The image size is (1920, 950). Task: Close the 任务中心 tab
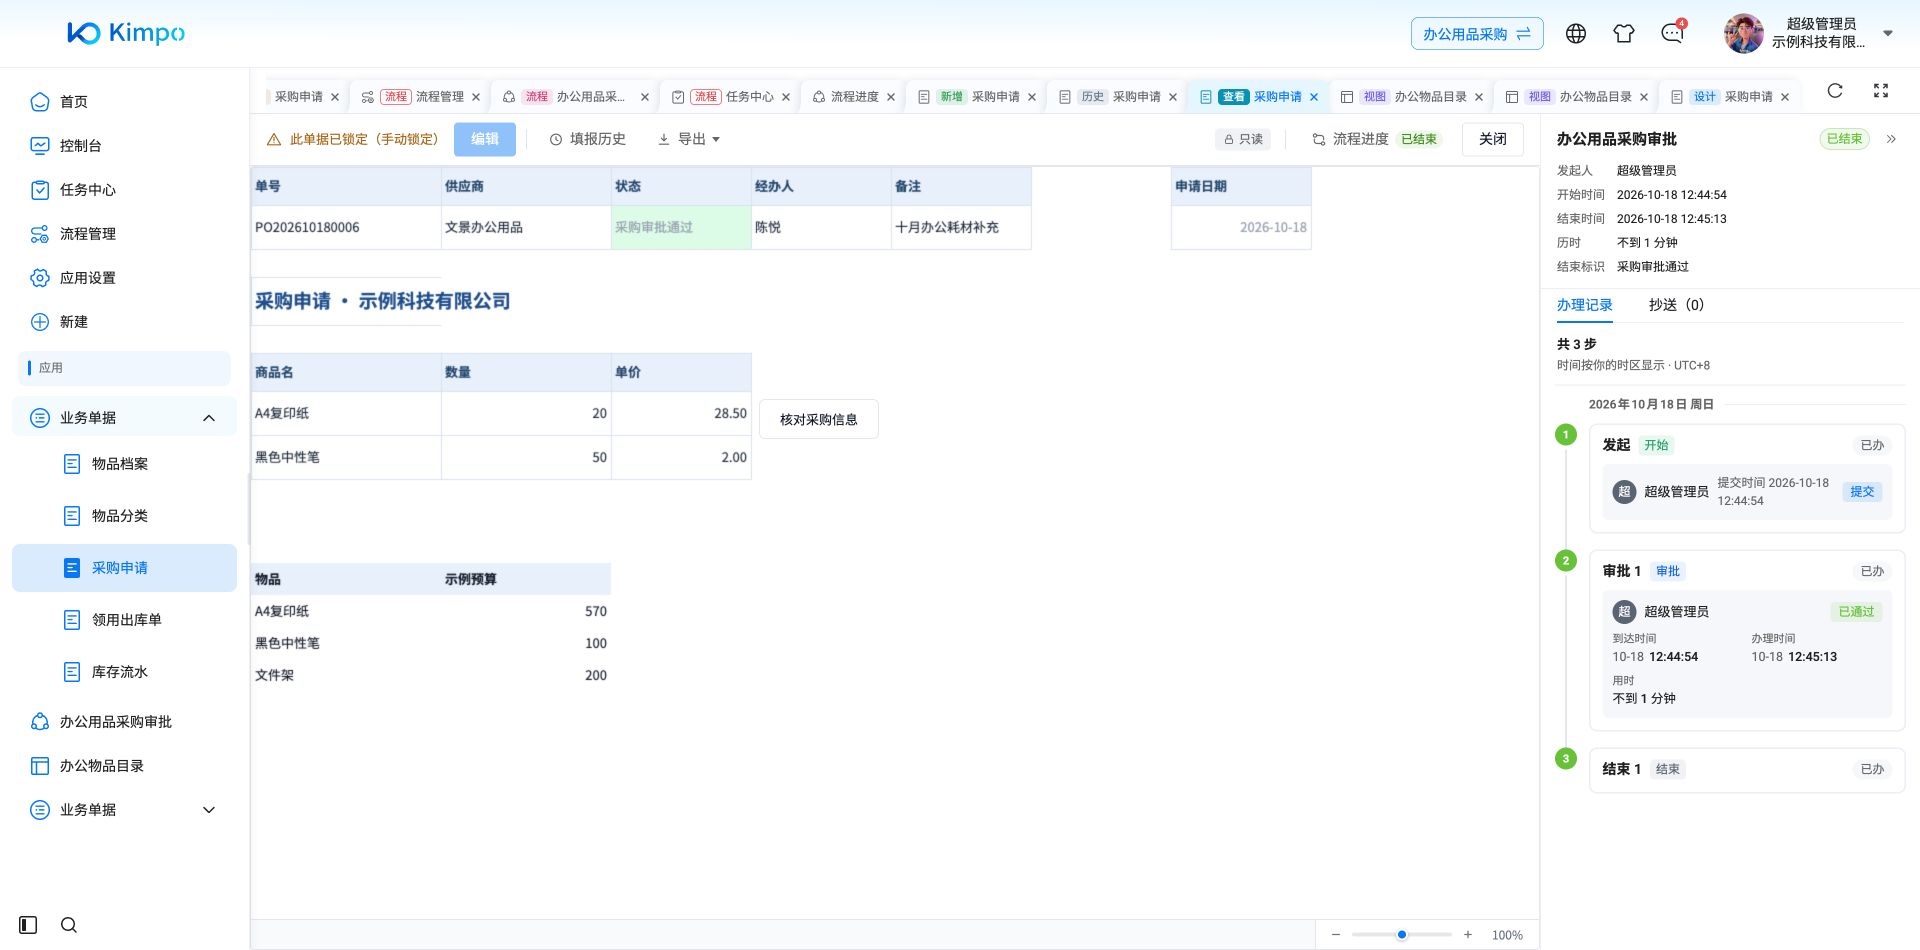coord(786,97)
